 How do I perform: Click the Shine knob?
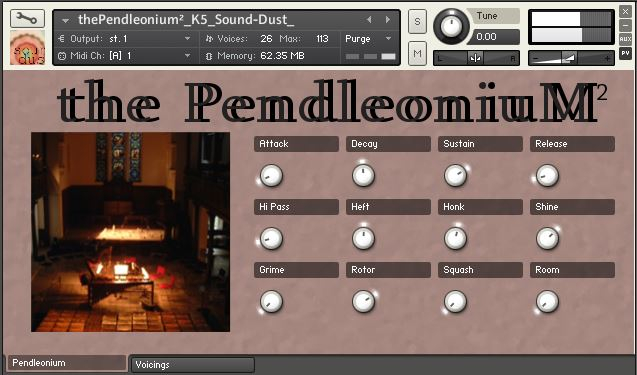547,238
